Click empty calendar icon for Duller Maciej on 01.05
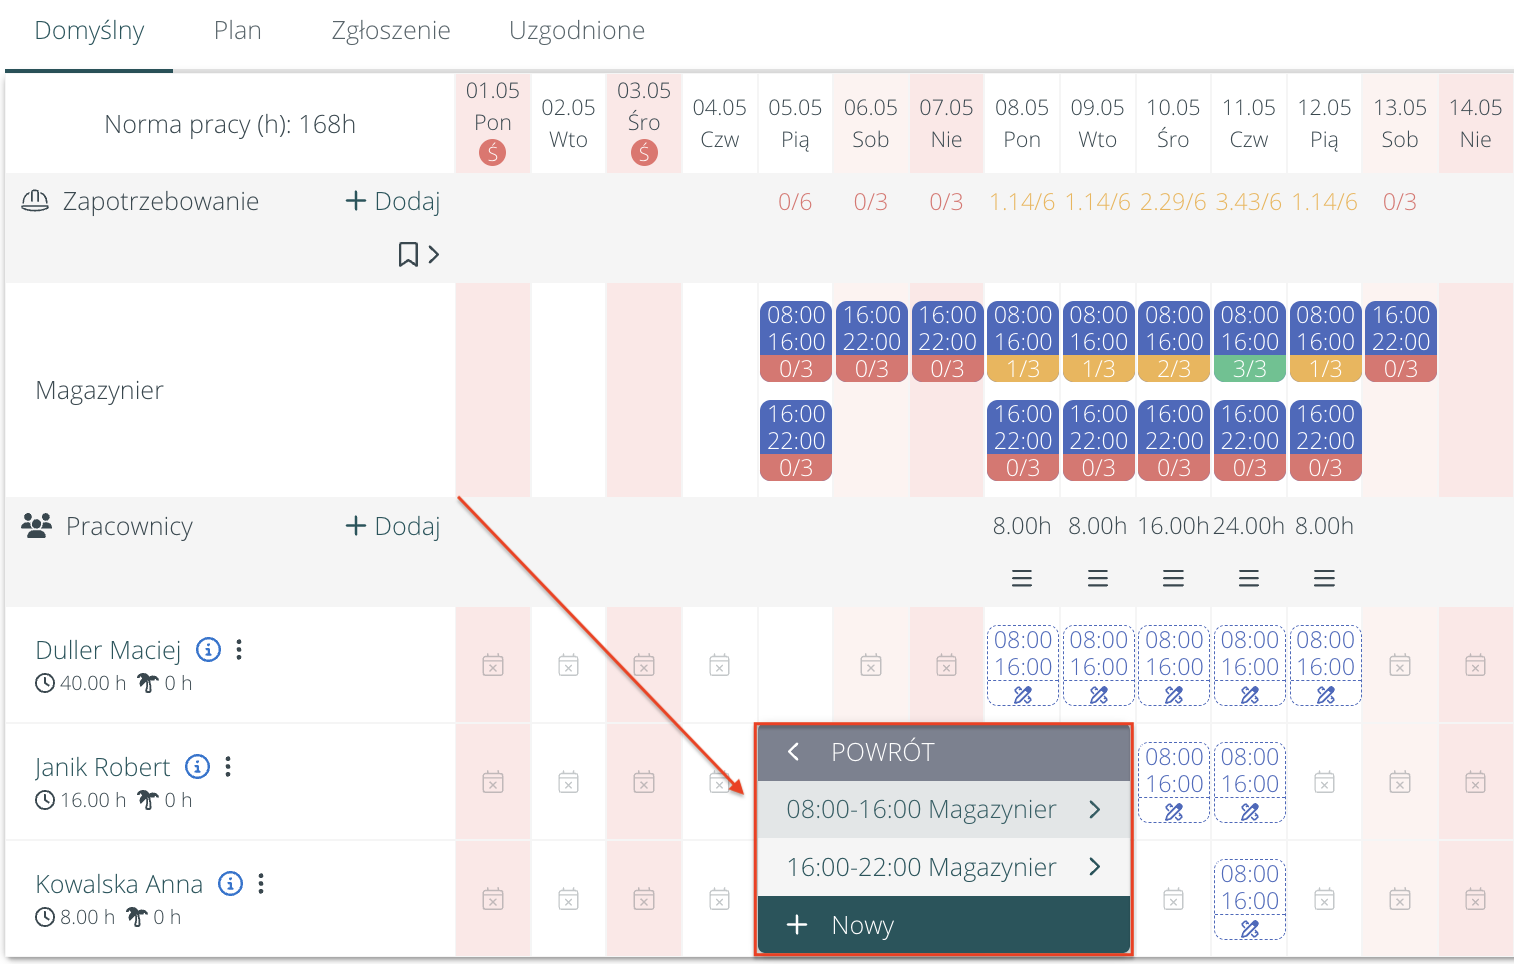1514x964 pixels. click(493, 665)
